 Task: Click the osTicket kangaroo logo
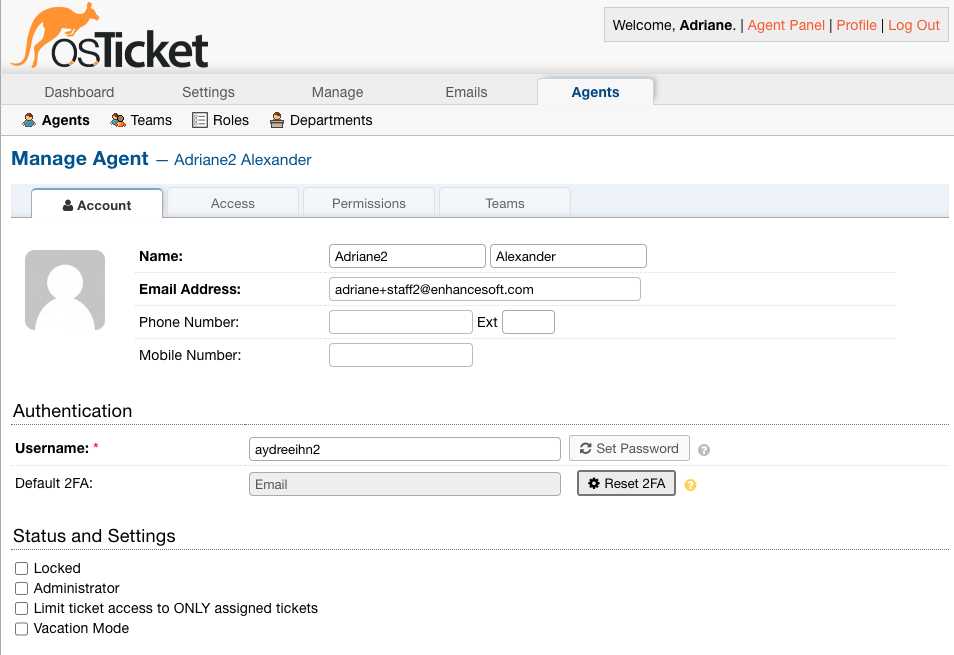[x=110, y=36]
